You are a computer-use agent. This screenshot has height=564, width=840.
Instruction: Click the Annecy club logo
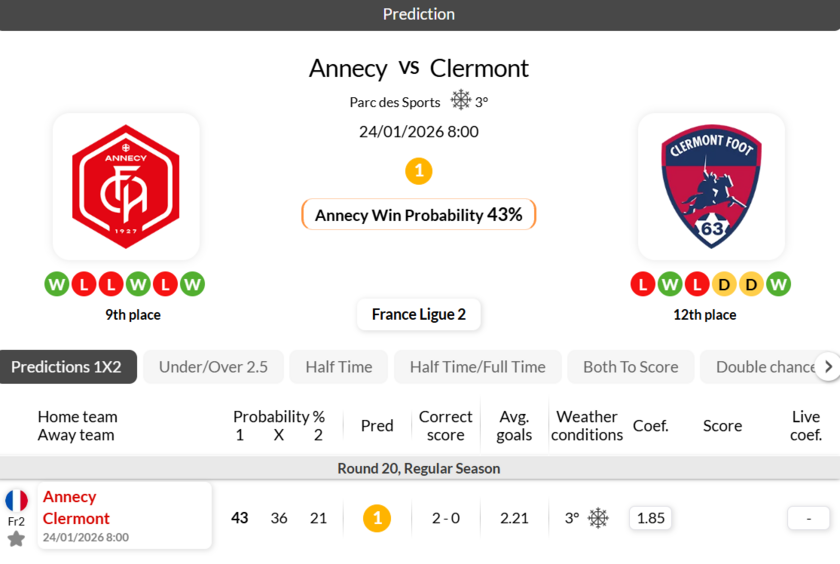(126, 187)
